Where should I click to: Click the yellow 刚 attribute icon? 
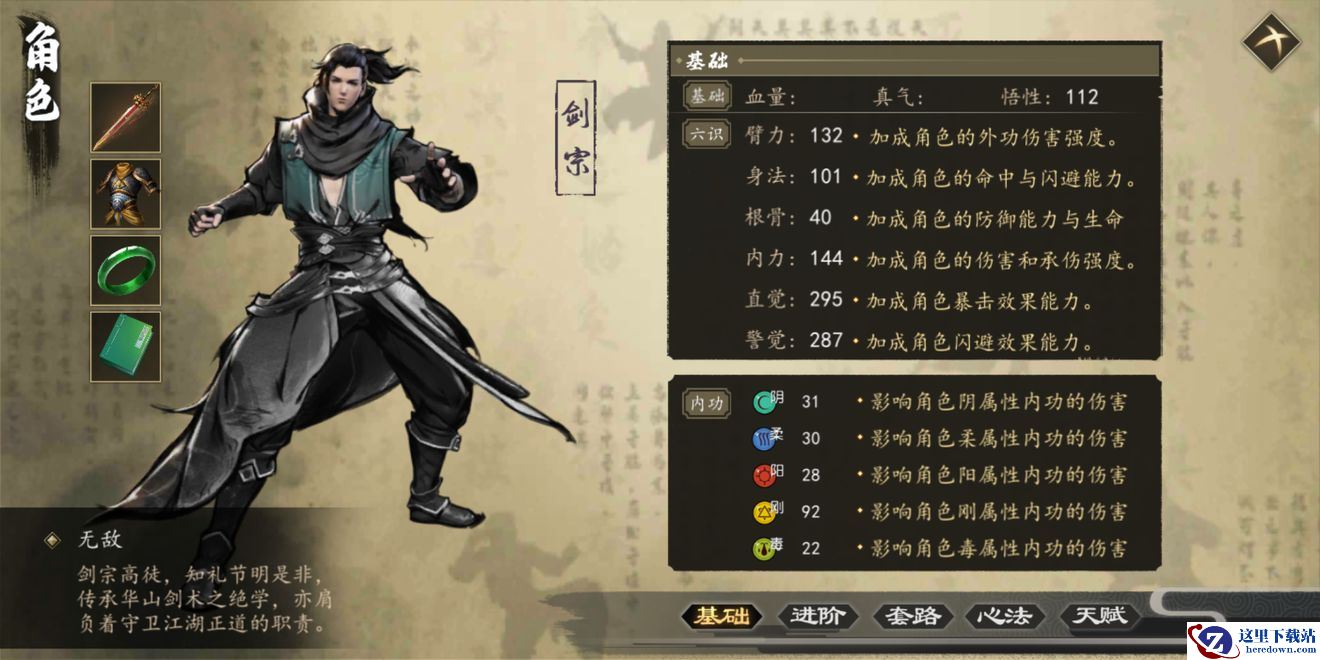tap(765, 512)
